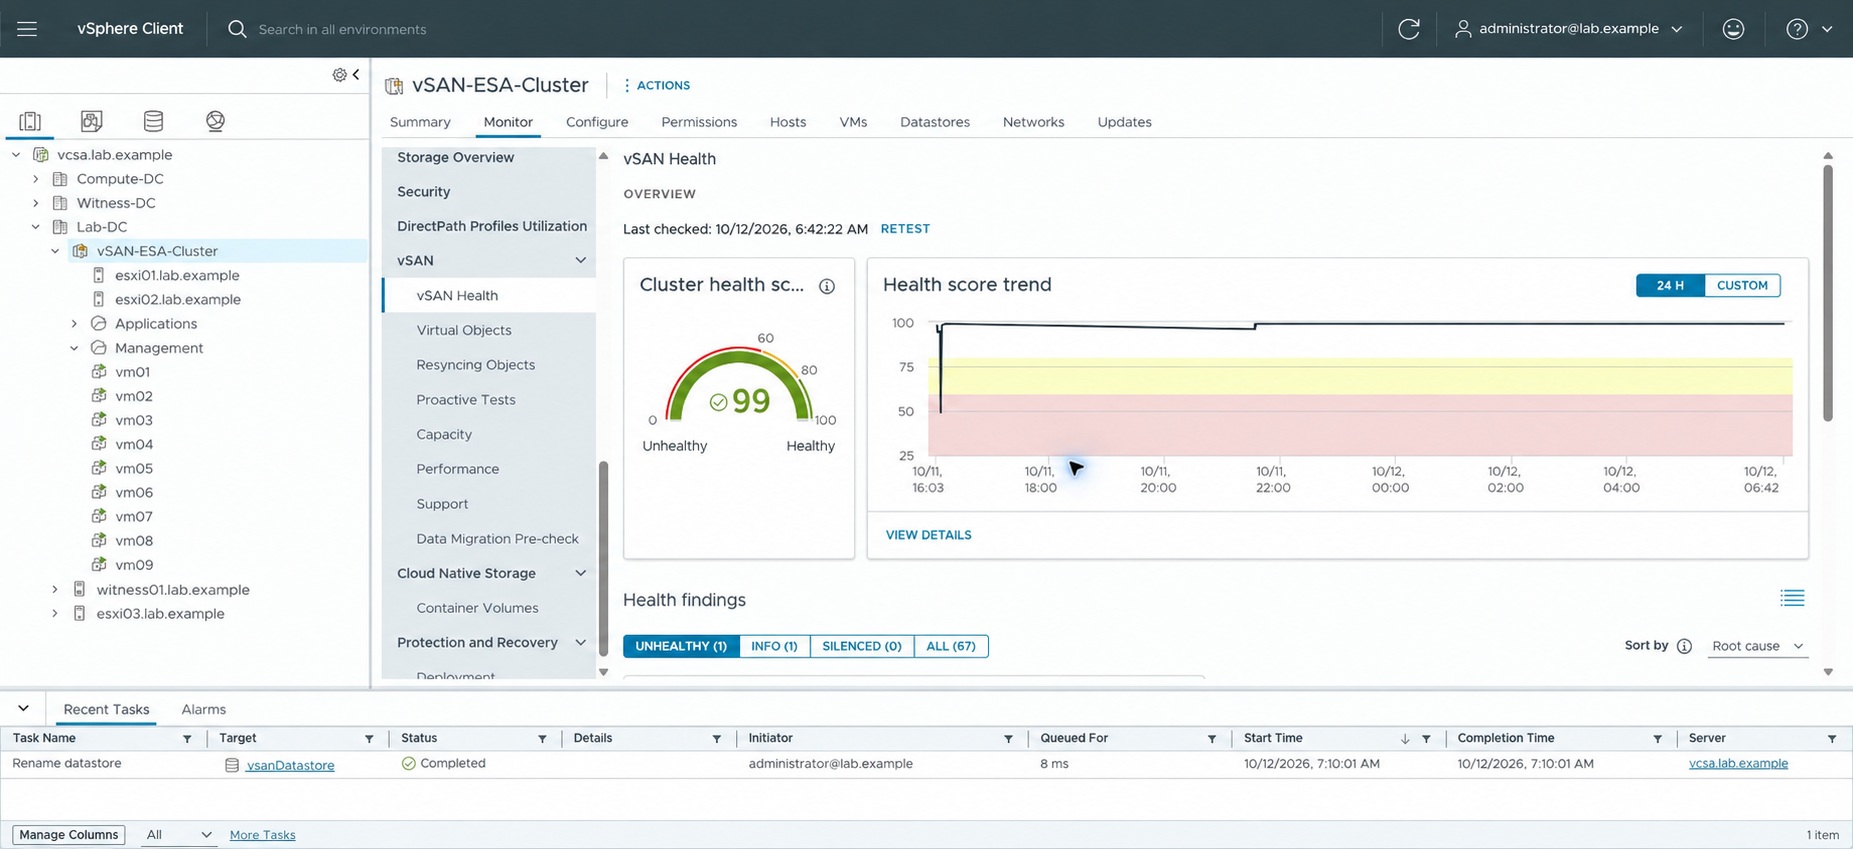
Task: Expand the Compute-DC datacenter node
Action: (36, 179)
